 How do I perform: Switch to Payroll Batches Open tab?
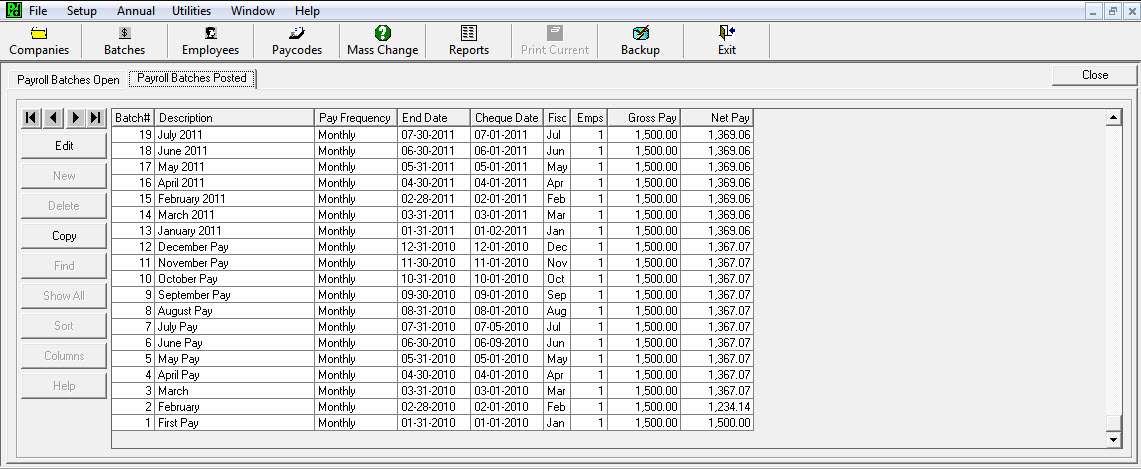pos(68,80)
